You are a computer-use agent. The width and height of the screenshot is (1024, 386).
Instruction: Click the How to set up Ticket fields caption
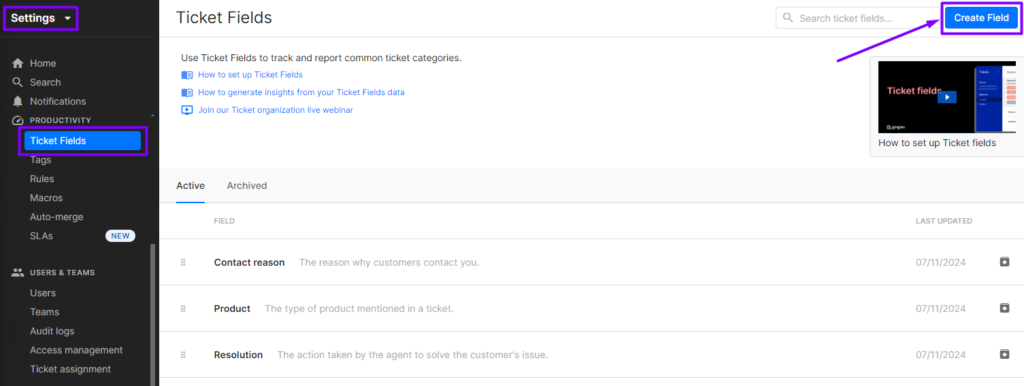(937, 143)
